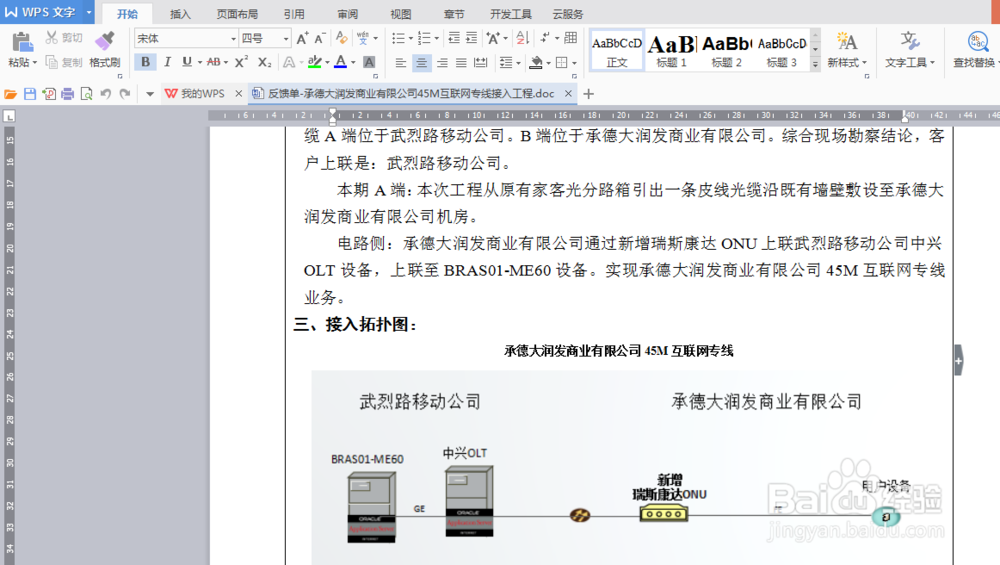Align text right

click(442, 62)
